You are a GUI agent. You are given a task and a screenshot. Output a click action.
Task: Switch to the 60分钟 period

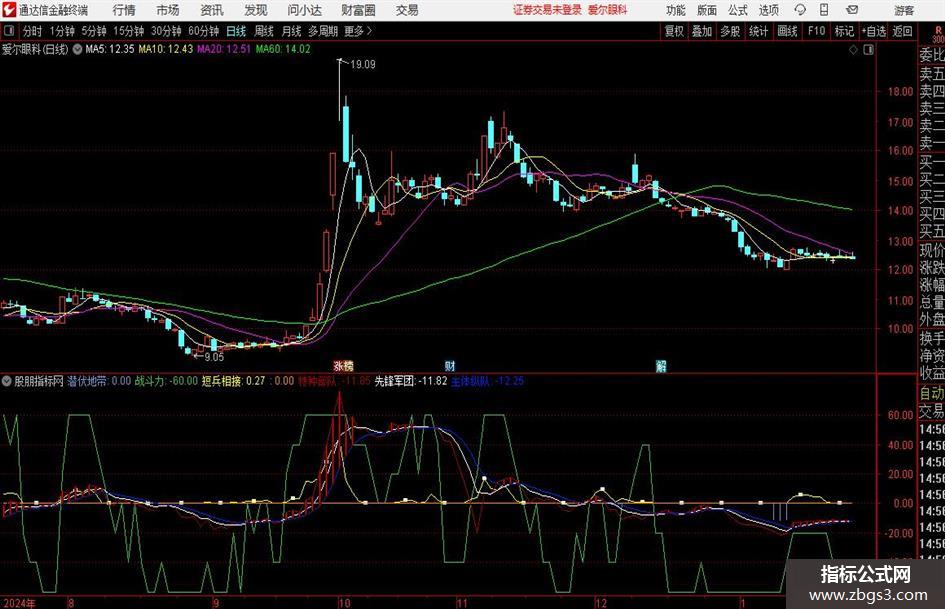click(203, 31)
